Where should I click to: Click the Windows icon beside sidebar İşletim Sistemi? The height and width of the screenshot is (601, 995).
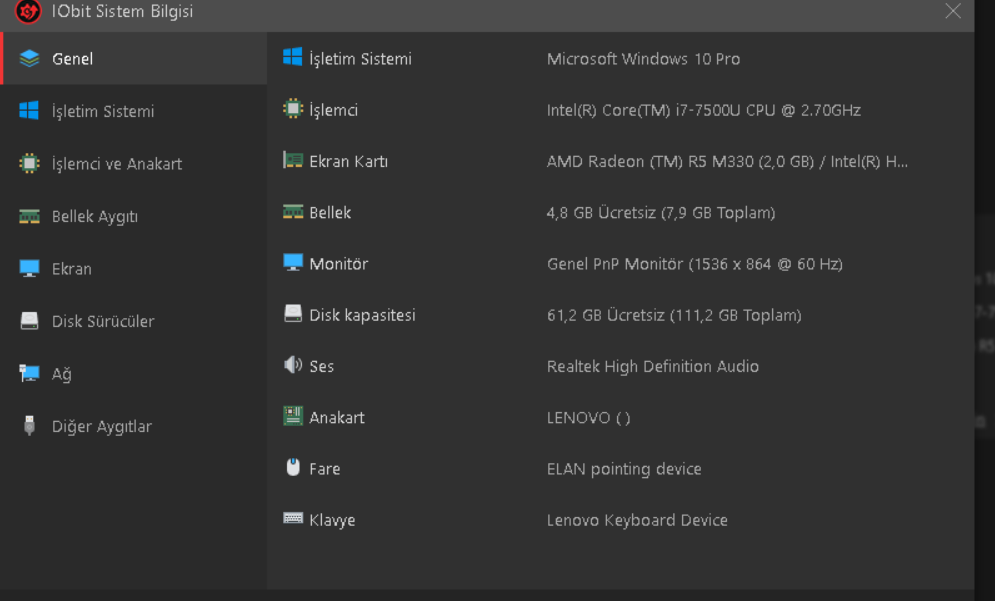(x=30, y=111)
